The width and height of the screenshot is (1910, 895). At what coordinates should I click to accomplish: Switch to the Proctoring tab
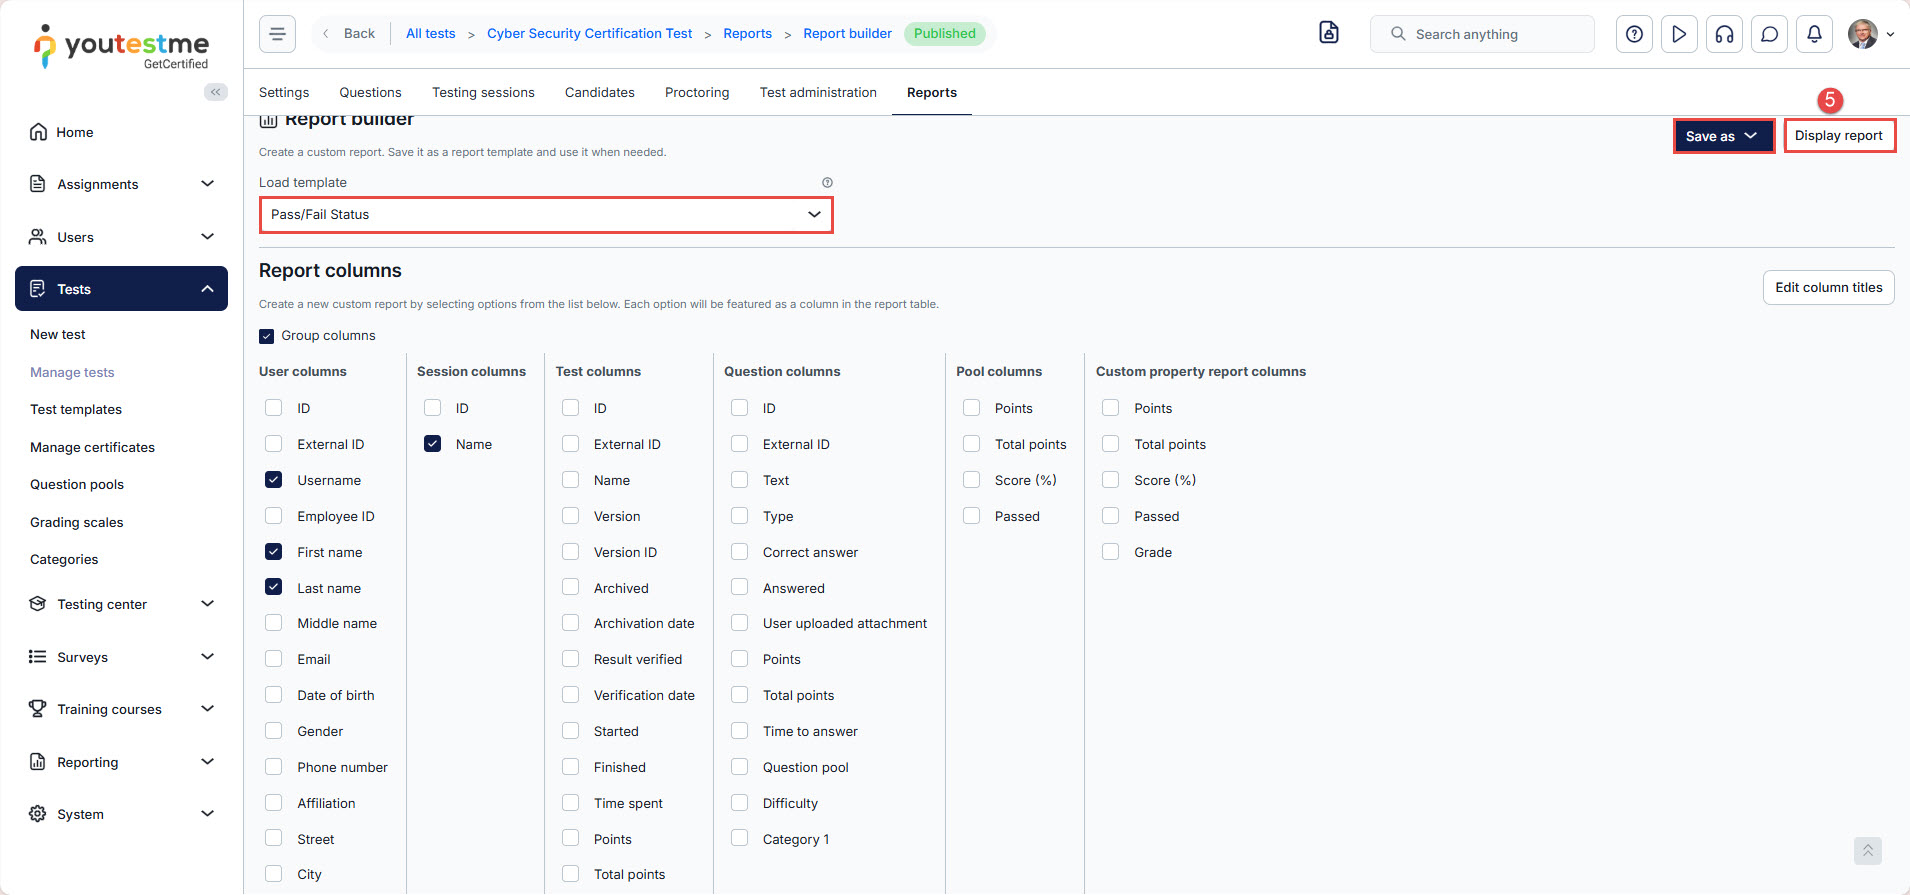point(697,92)
